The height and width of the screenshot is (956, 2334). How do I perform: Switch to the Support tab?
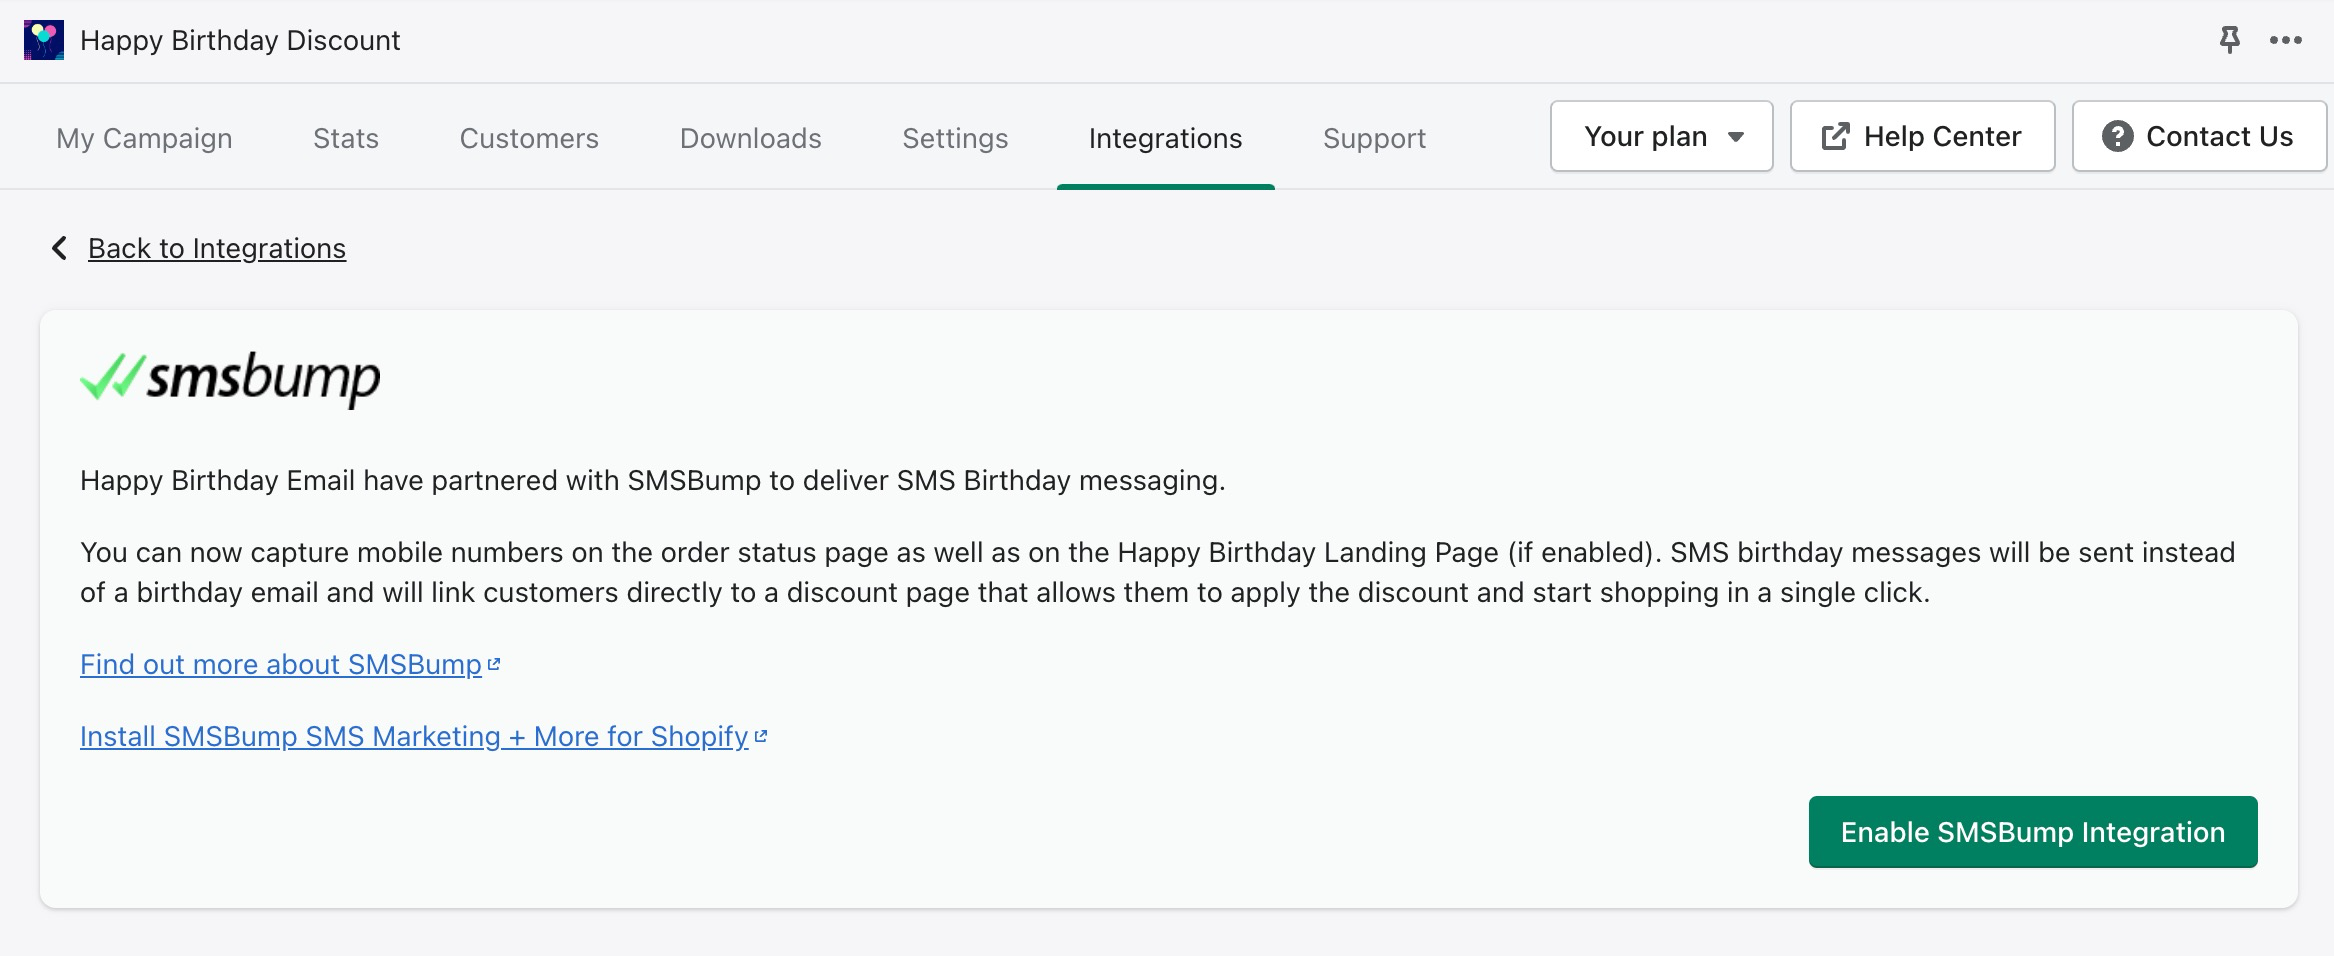pyautogui.click(x=1374, y=138)
